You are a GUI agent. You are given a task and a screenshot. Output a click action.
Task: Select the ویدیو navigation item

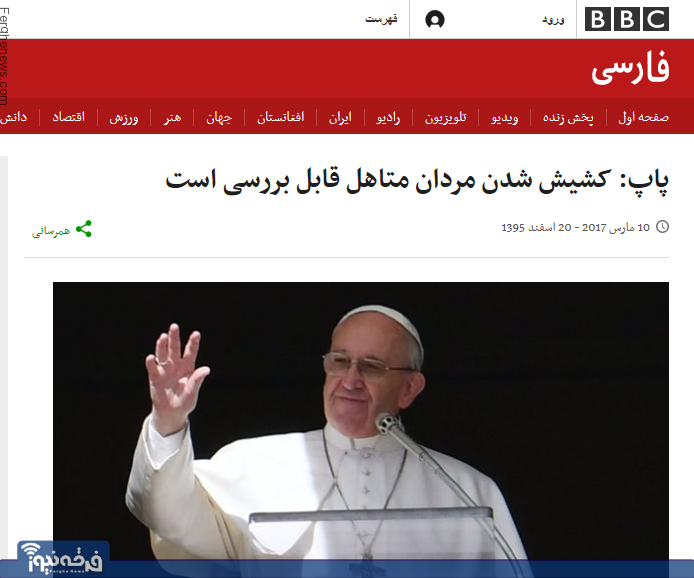click(x=504, y=118)
